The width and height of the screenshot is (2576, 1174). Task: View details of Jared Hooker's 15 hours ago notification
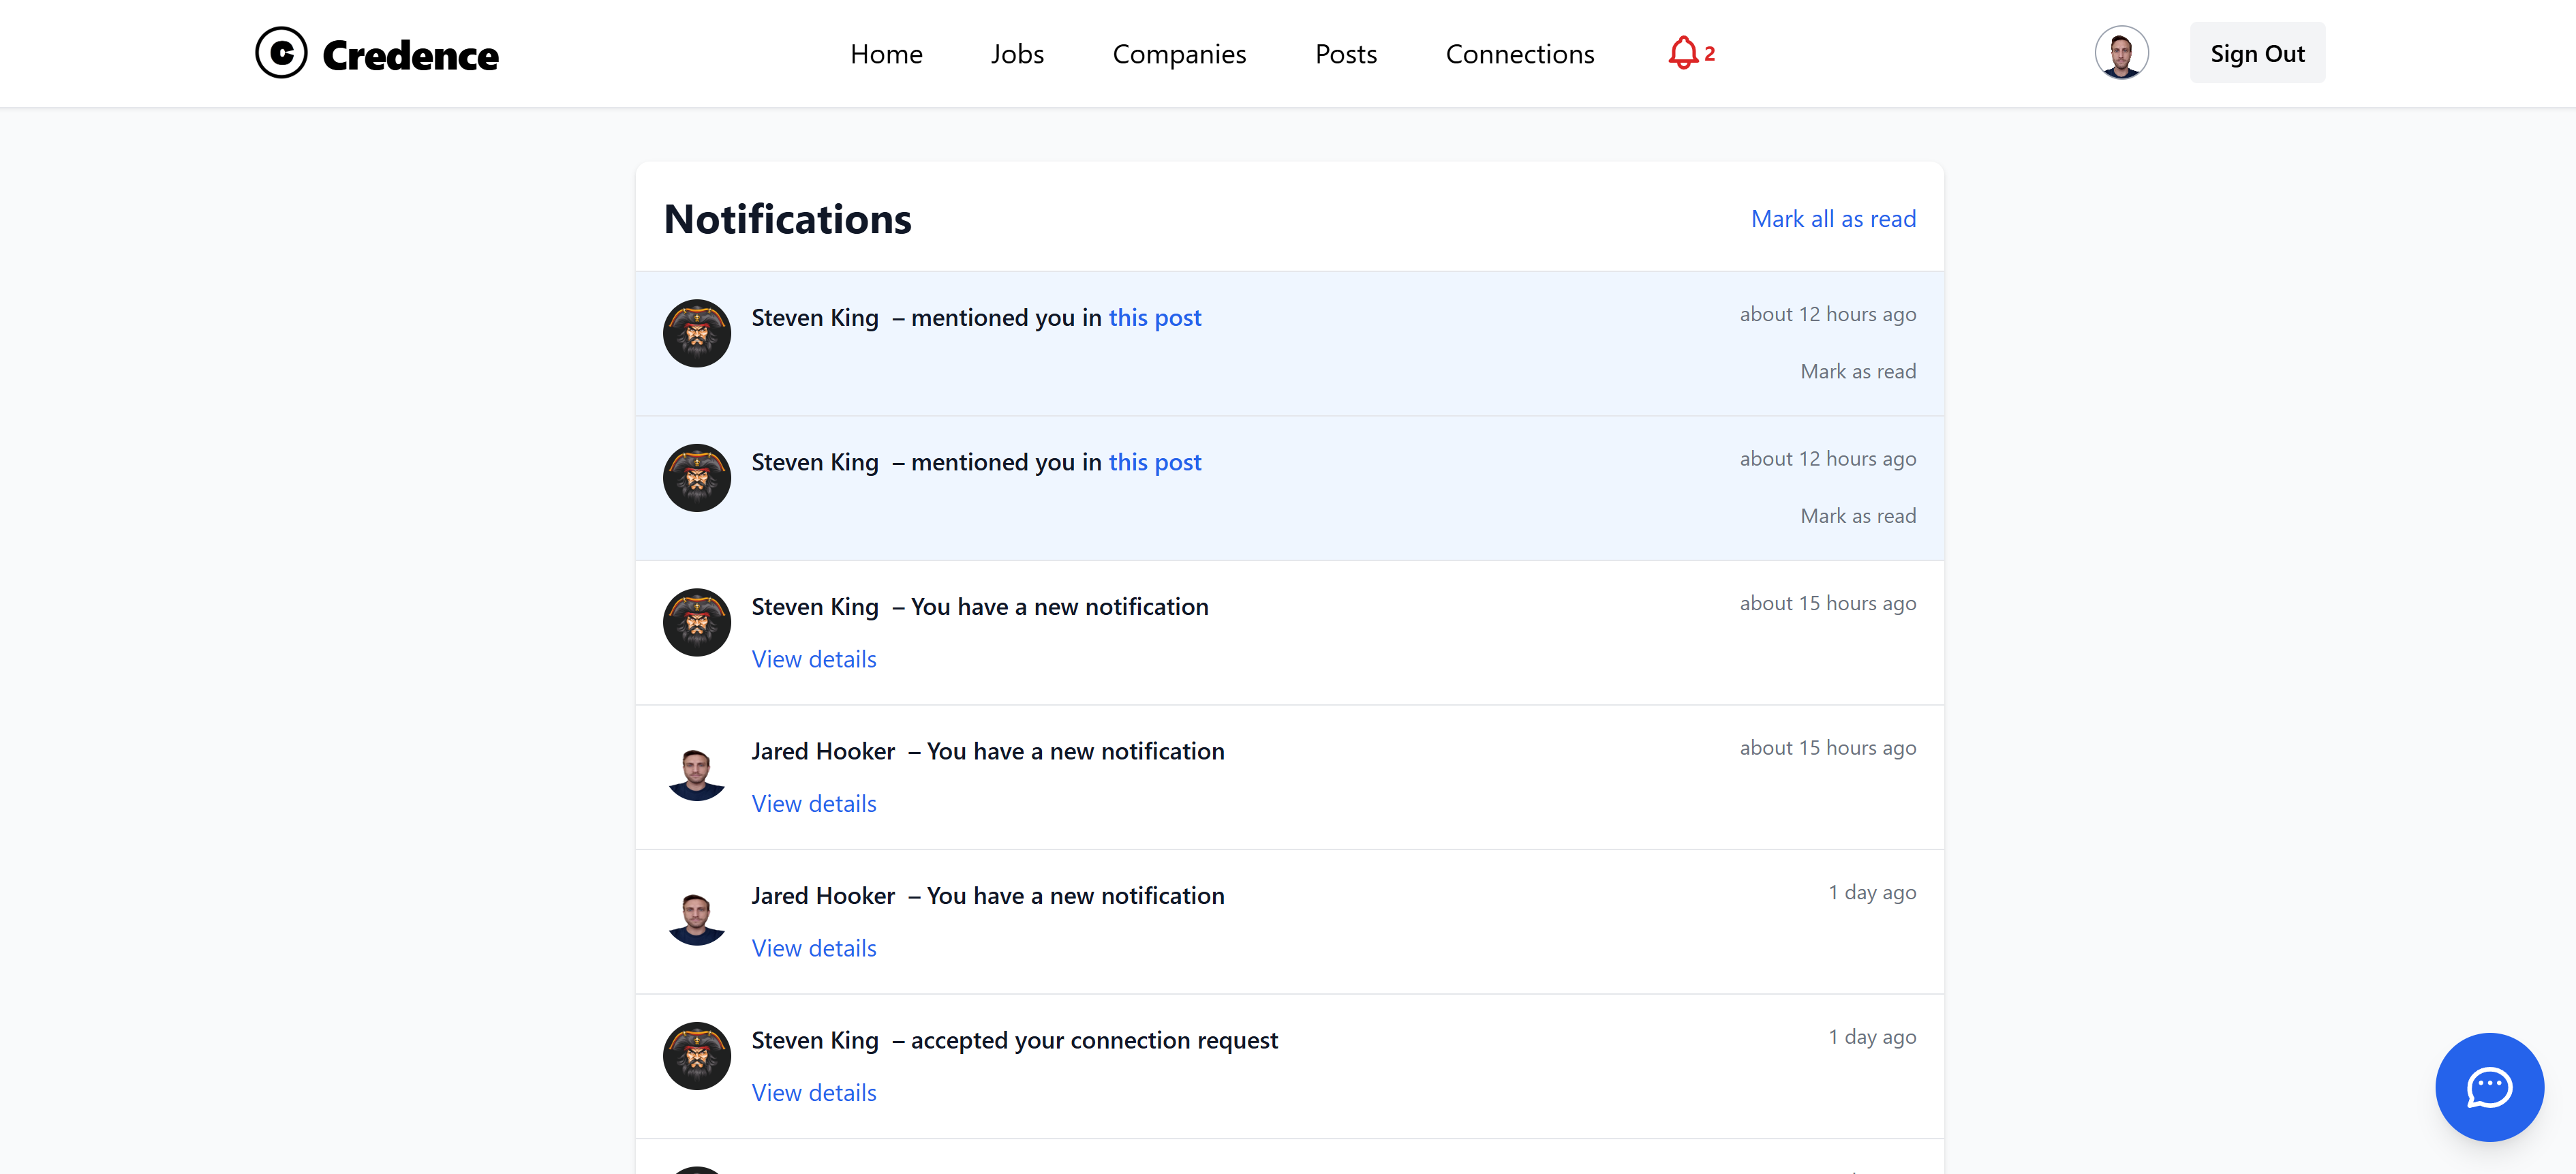tap(813, 804)
